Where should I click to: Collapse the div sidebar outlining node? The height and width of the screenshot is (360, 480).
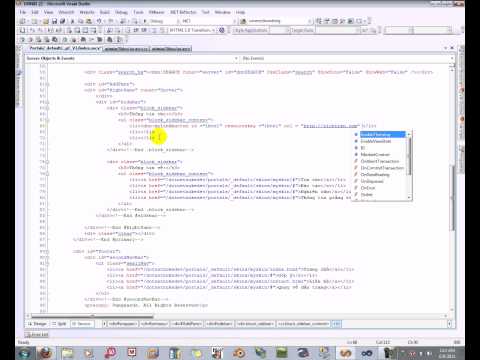(x=47, y=102)
